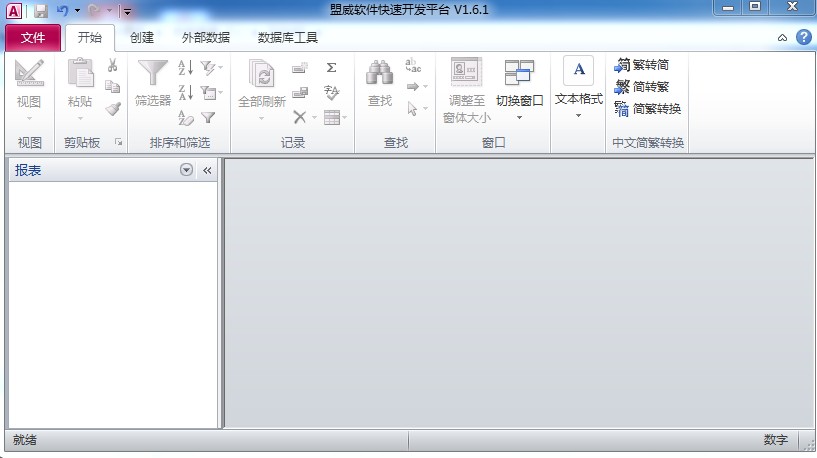Open the Customize Quick Access Toolbar dropdown
Viewport: 817px width, 458px height.
pos(127,11)
